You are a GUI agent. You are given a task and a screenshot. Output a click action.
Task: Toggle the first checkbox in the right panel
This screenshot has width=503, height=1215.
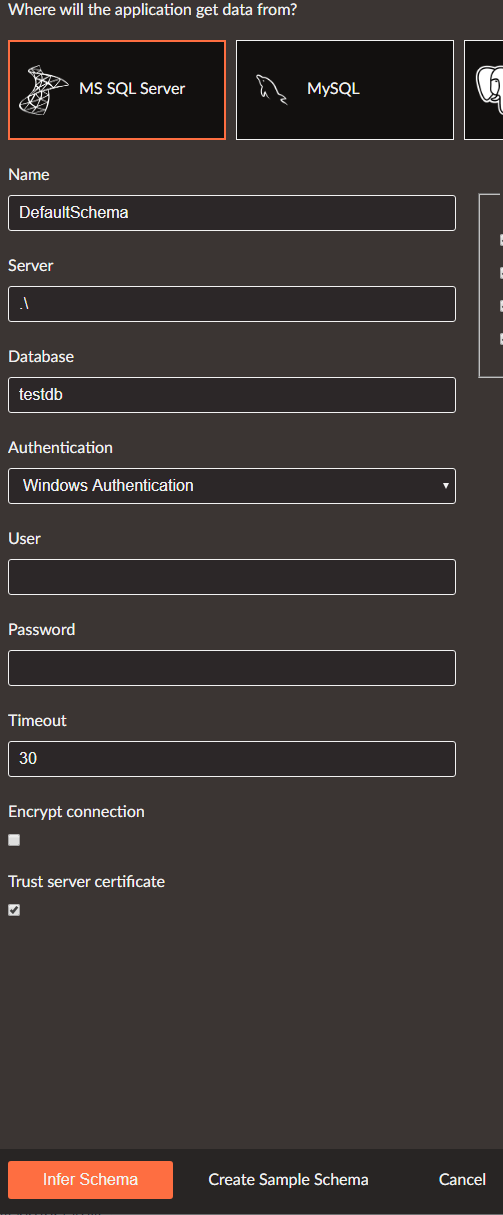coord(501,240)
